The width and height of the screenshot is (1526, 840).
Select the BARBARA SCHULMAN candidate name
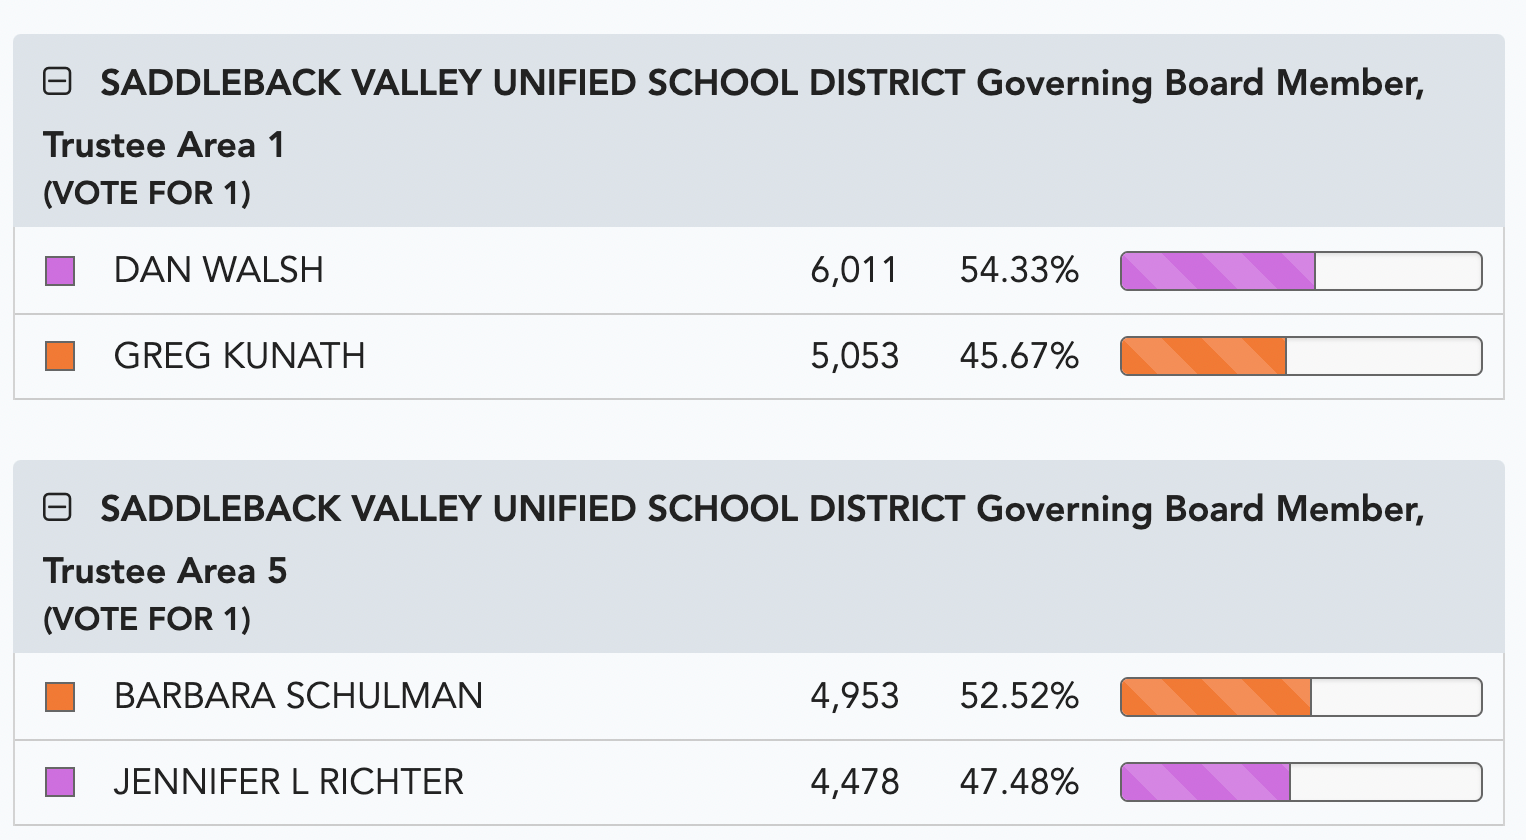click(x=298, y=696)
